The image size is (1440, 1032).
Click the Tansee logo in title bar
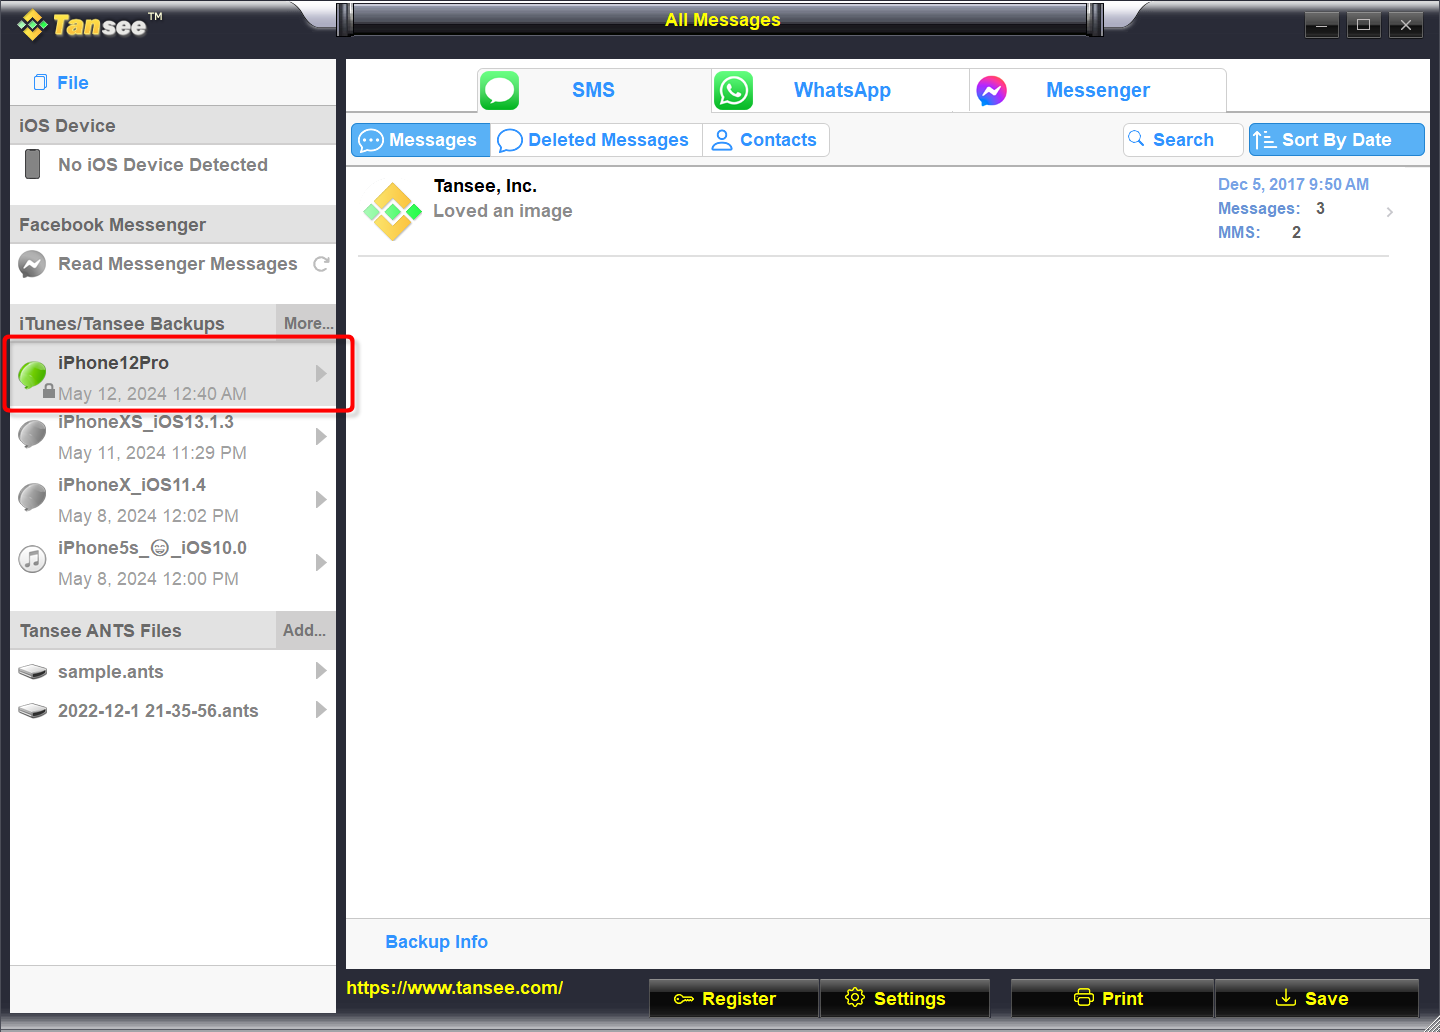coord(90,25)
